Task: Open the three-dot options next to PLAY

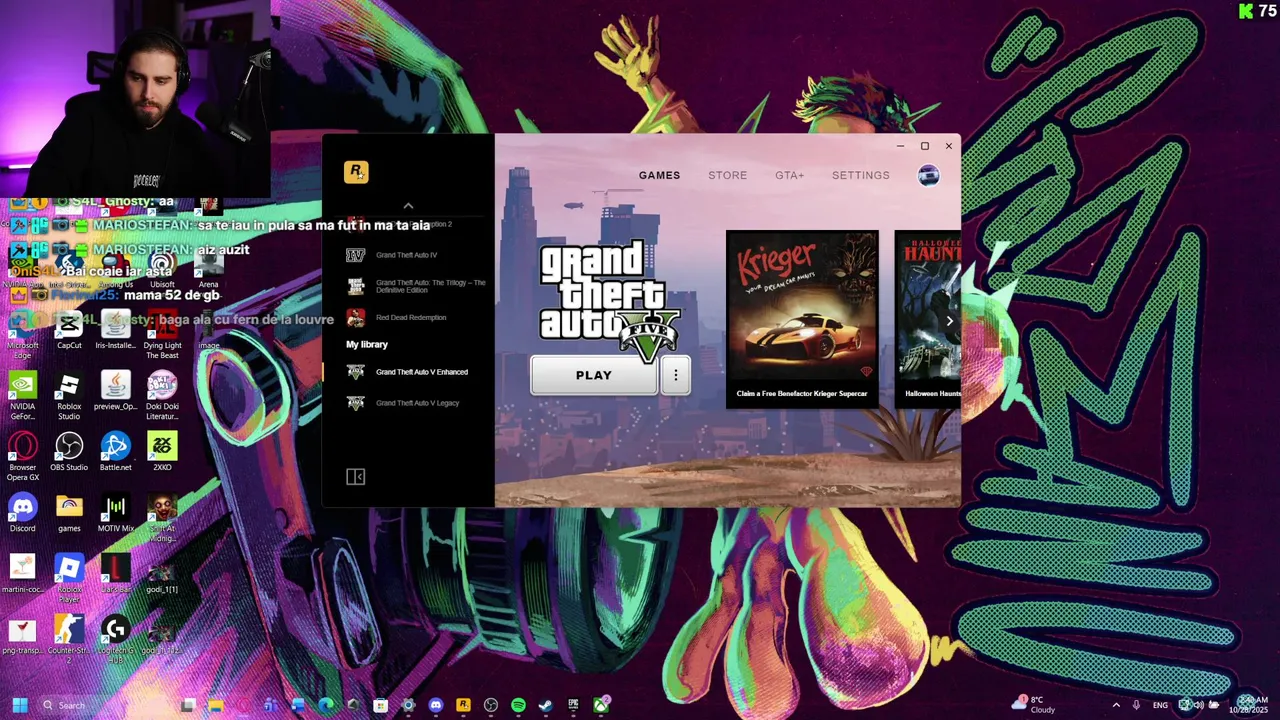Action: tap(676, 375)
